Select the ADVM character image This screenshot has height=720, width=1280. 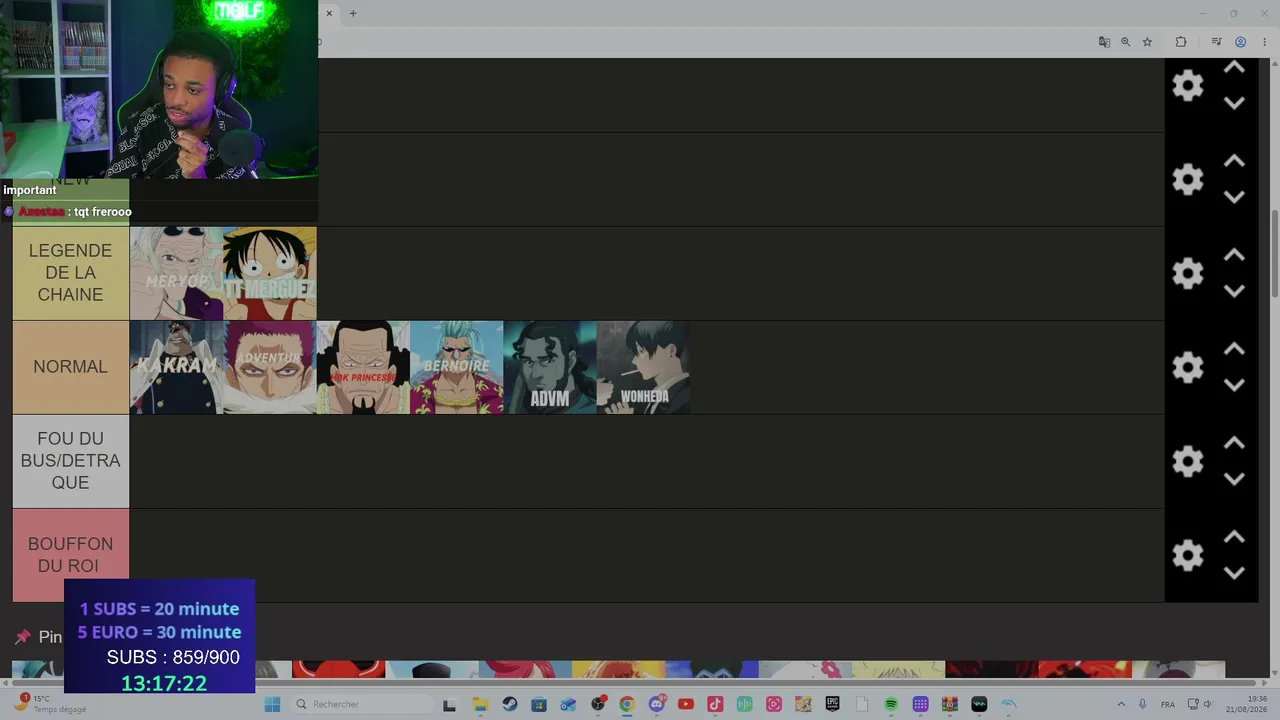tap(550, 367)
